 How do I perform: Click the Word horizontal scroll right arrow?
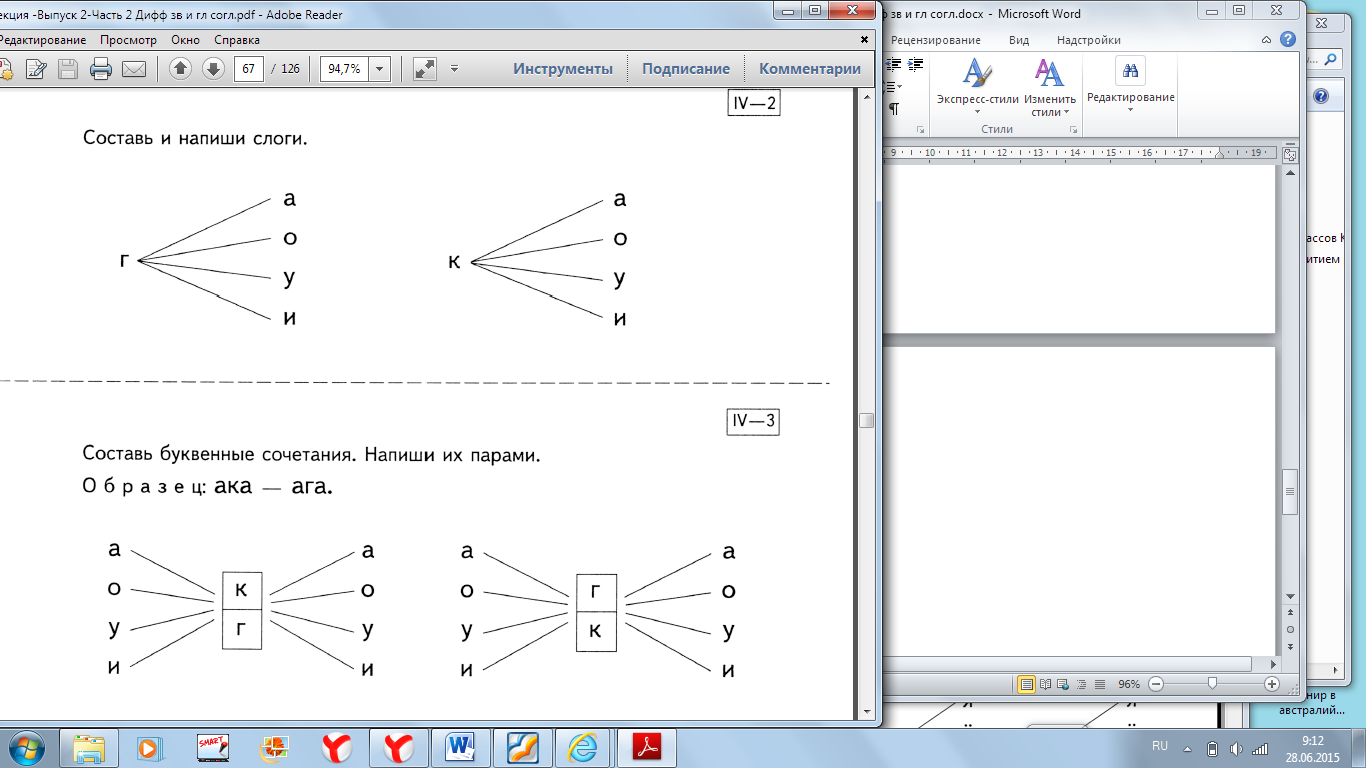click(x=1273, y=664)
